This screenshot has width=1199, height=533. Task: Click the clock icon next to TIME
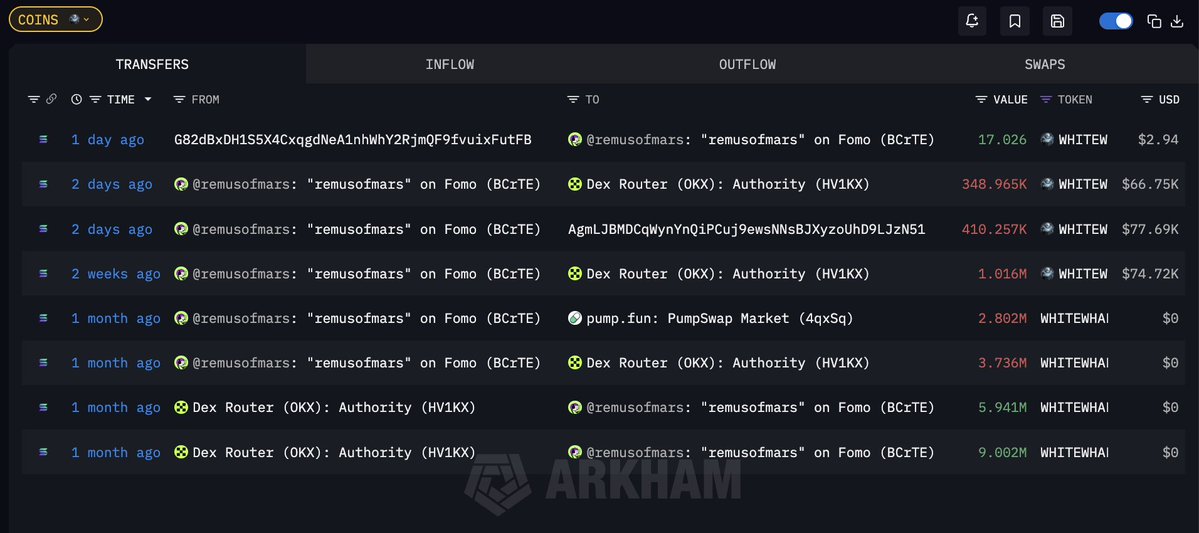[x=77, y=100]
